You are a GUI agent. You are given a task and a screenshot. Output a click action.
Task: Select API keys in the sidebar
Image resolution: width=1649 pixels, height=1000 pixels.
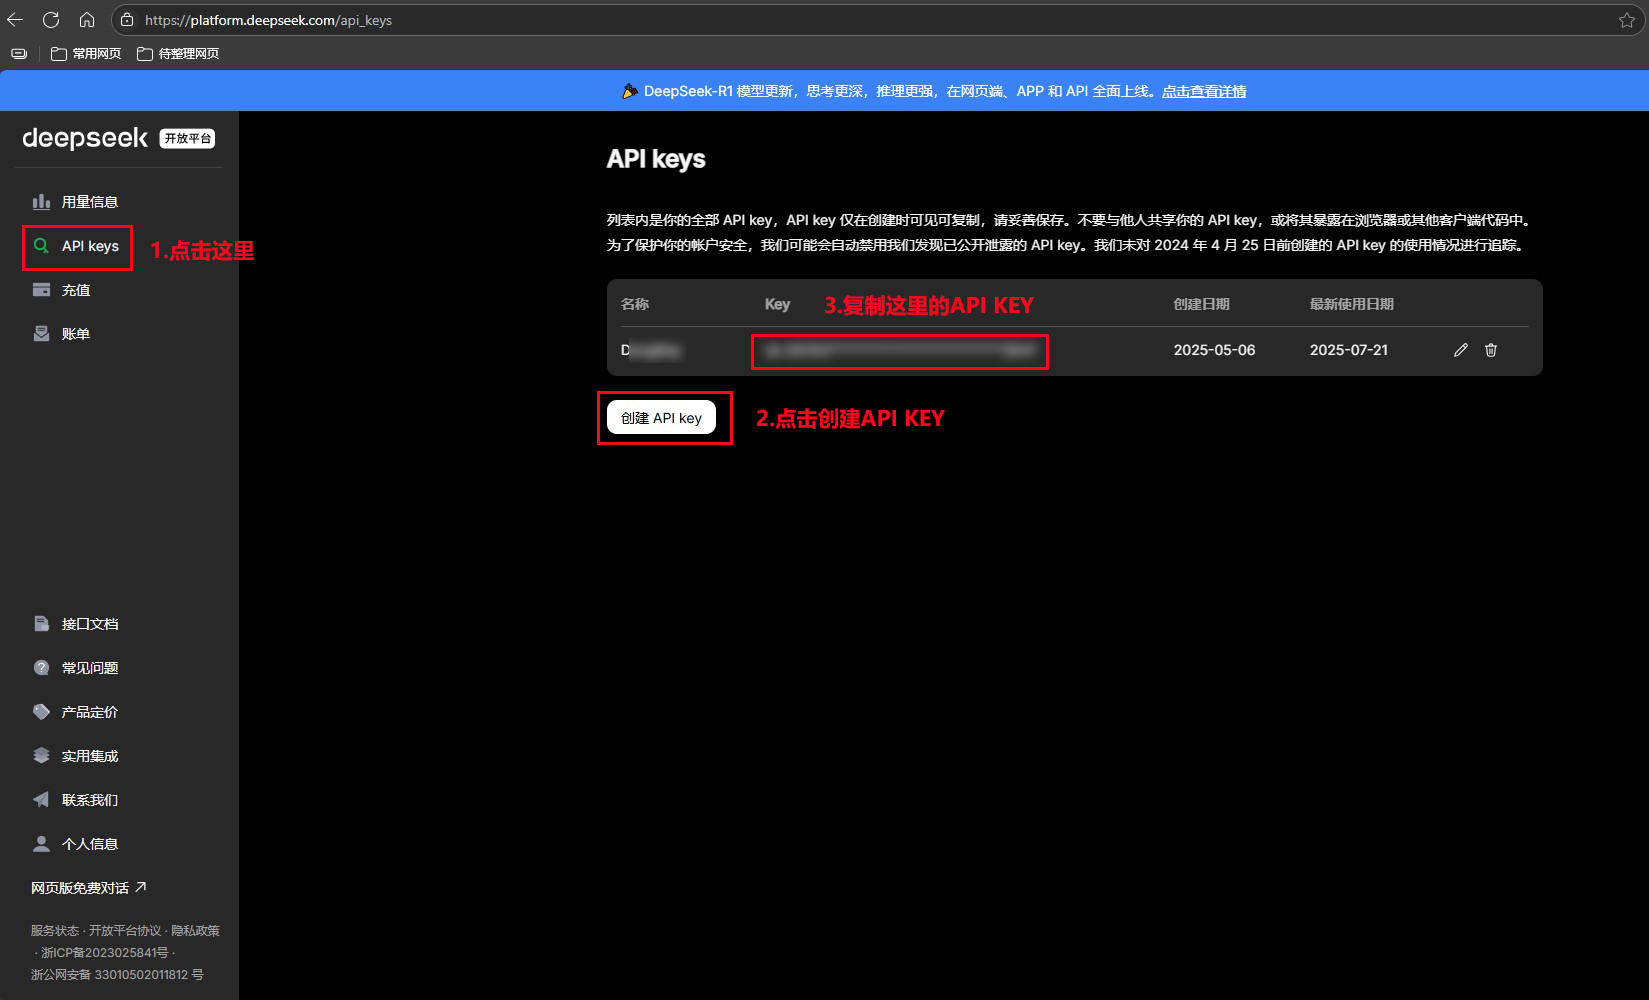click(x=89, y=246)
